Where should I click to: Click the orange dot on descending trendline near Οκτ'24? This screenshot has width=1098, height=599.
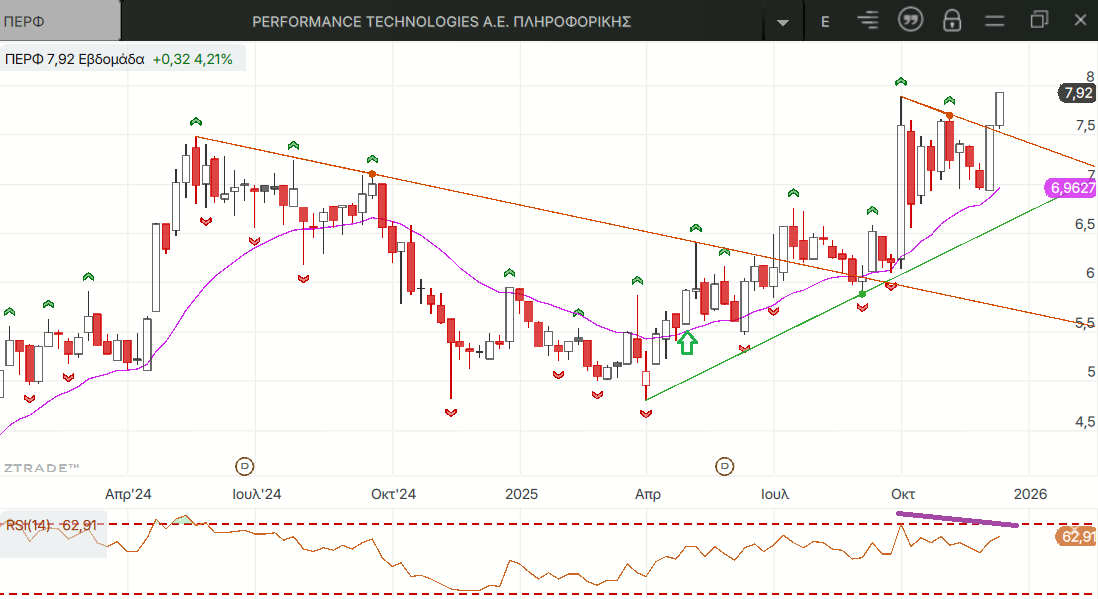[x=372, y=175]
